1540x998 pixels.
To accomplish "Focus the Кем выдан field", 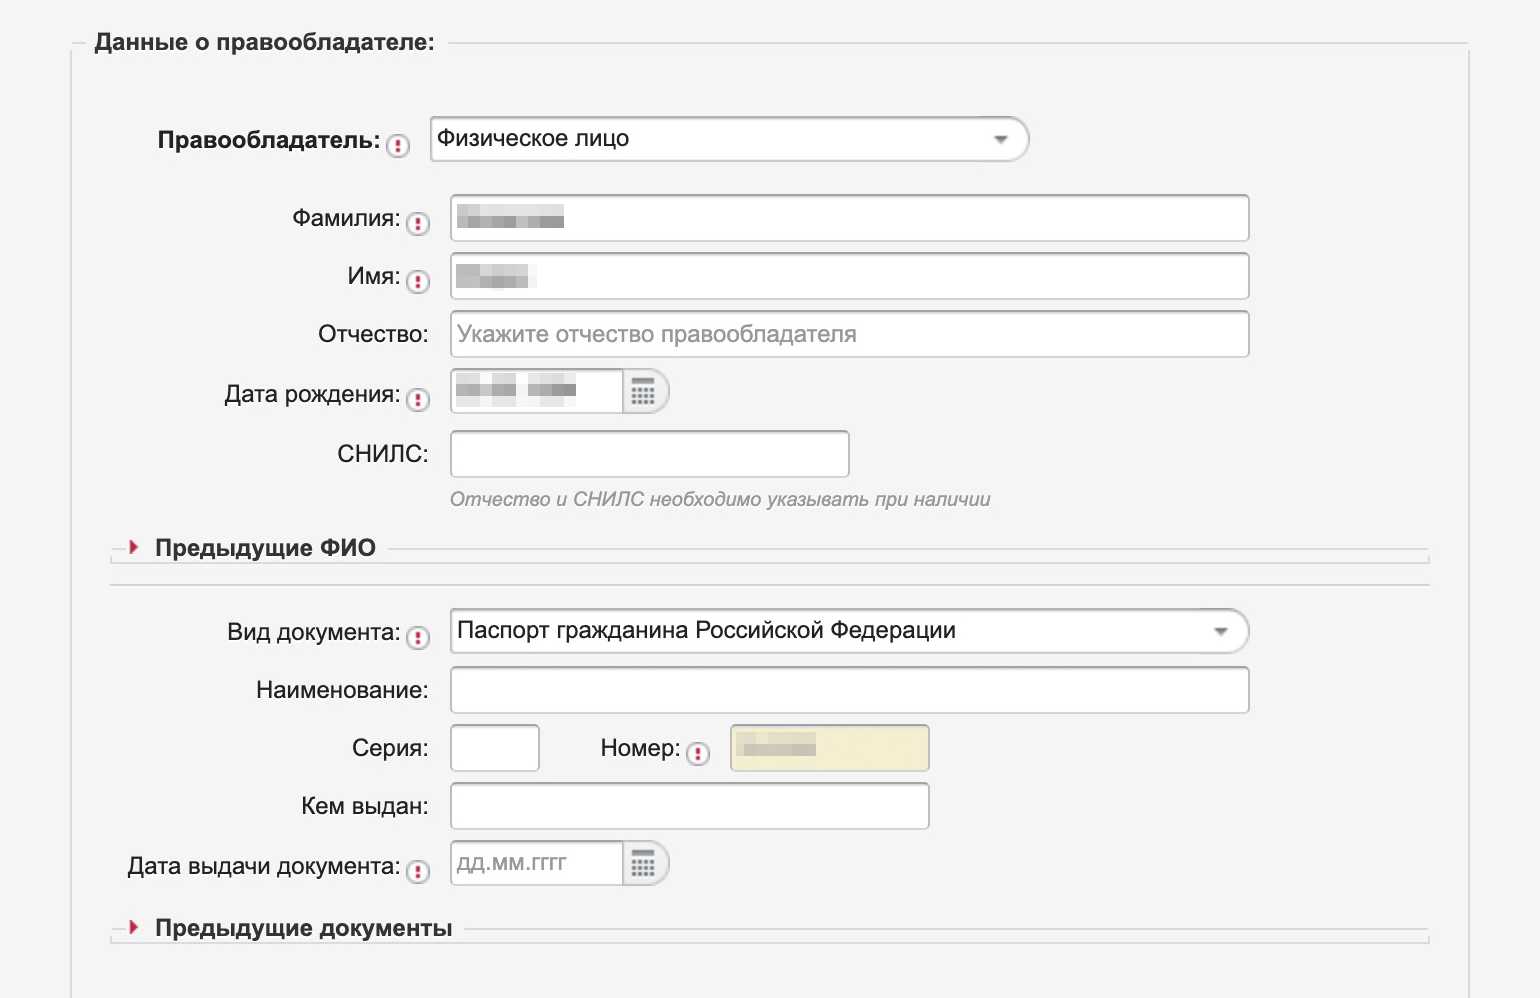I will pos(689,806).
